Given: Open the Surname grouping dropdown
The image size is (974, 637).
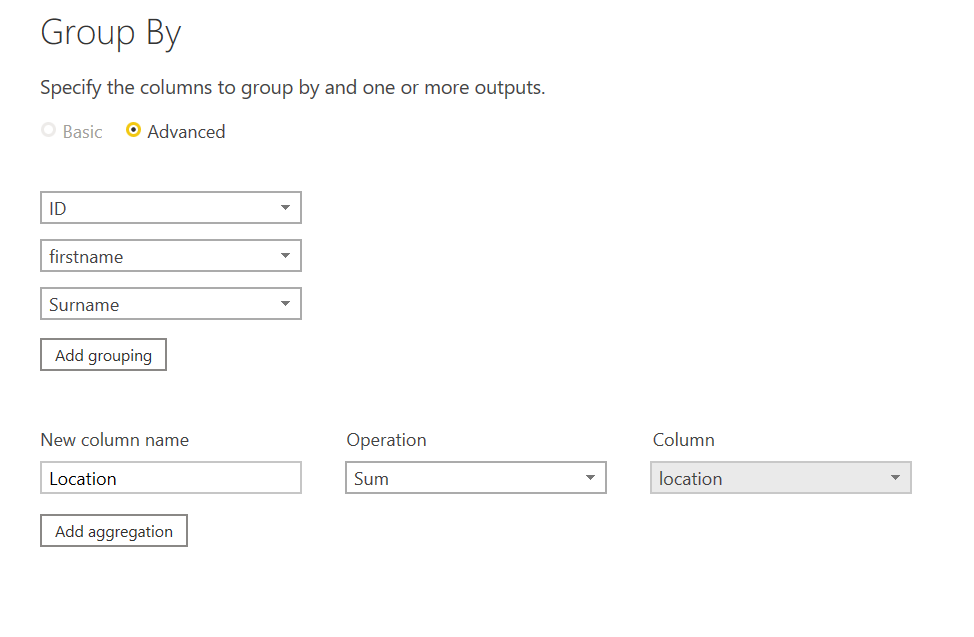Looking at the screenshot, I should coord(171,303).
